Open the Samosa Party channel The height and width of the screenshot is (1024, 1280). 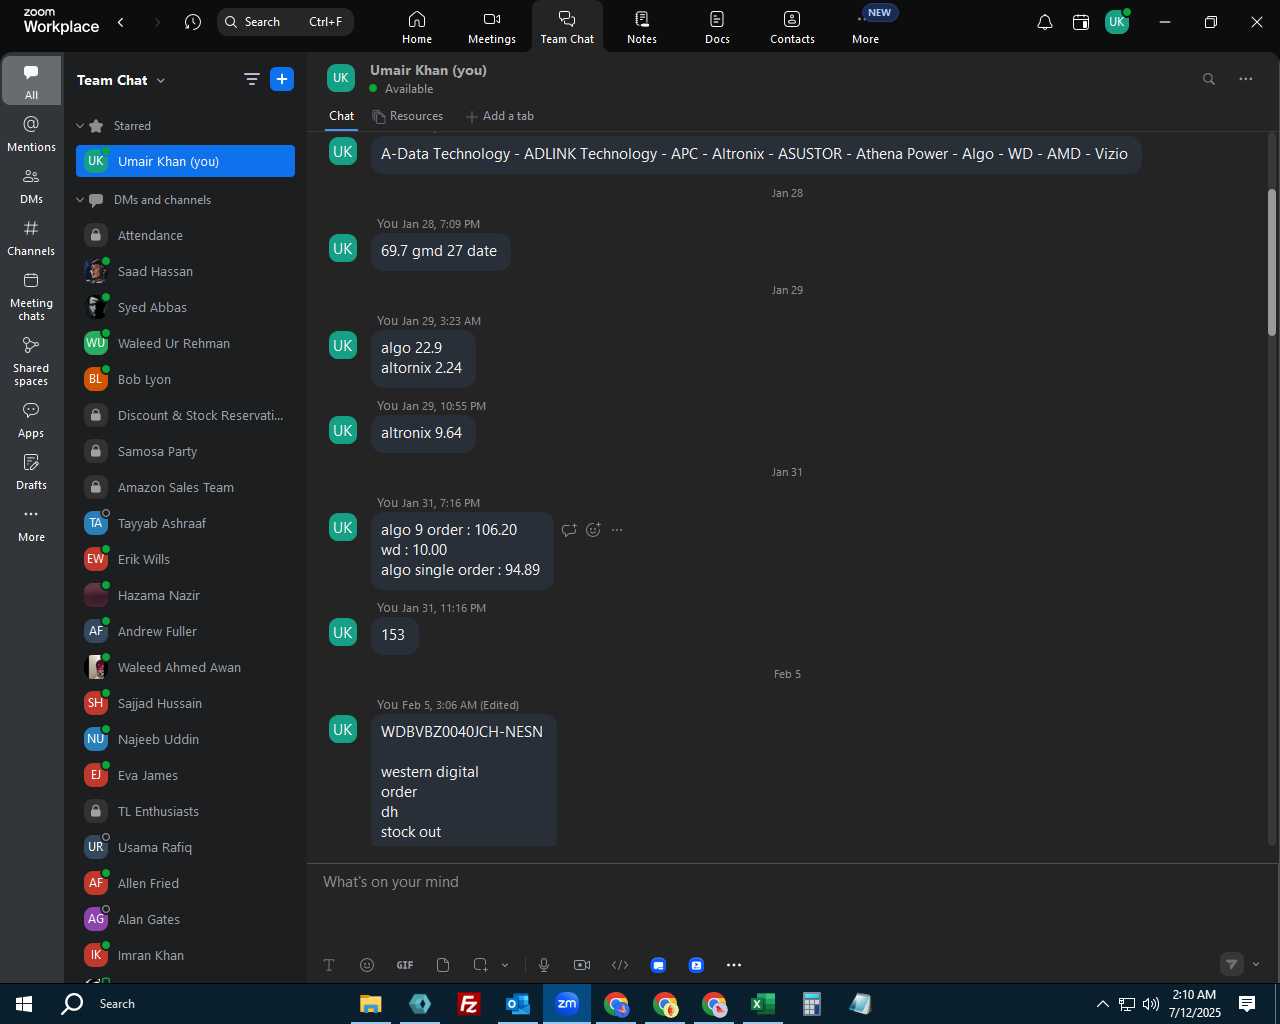pyautogui.click(x=185, y=452)
